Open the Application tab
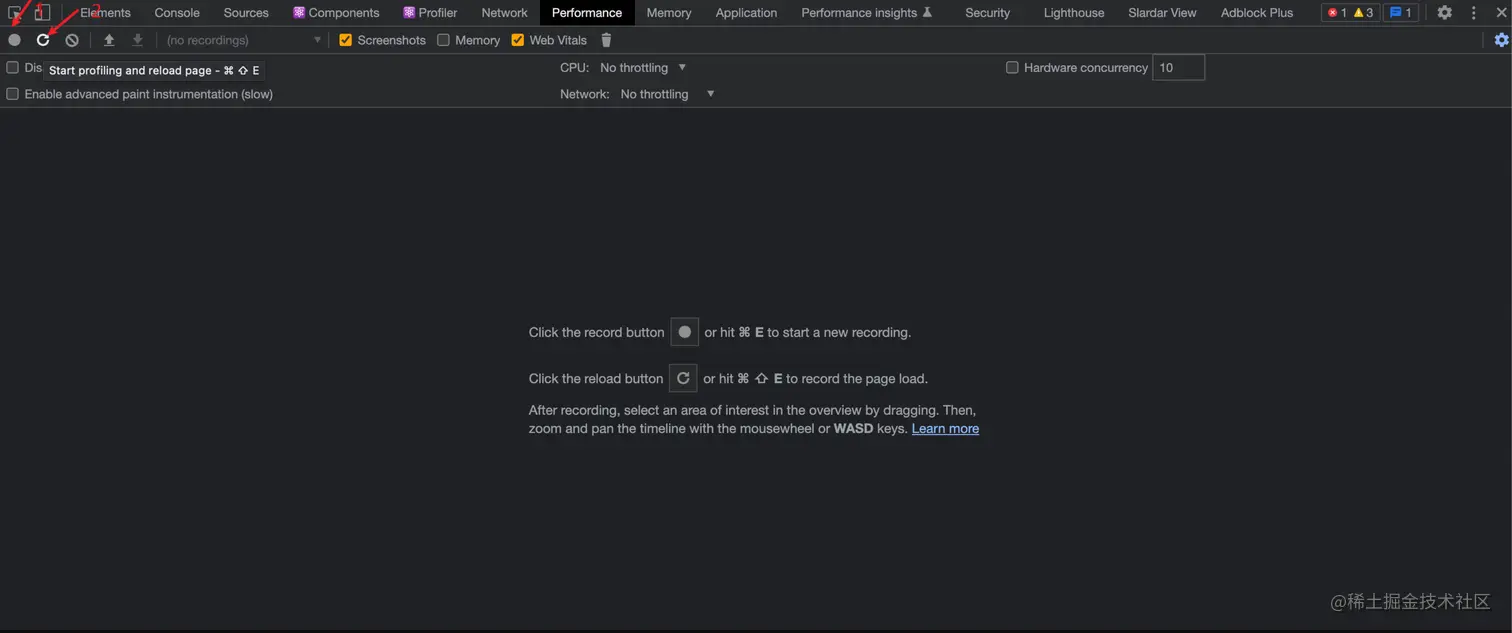 point(746,13)
